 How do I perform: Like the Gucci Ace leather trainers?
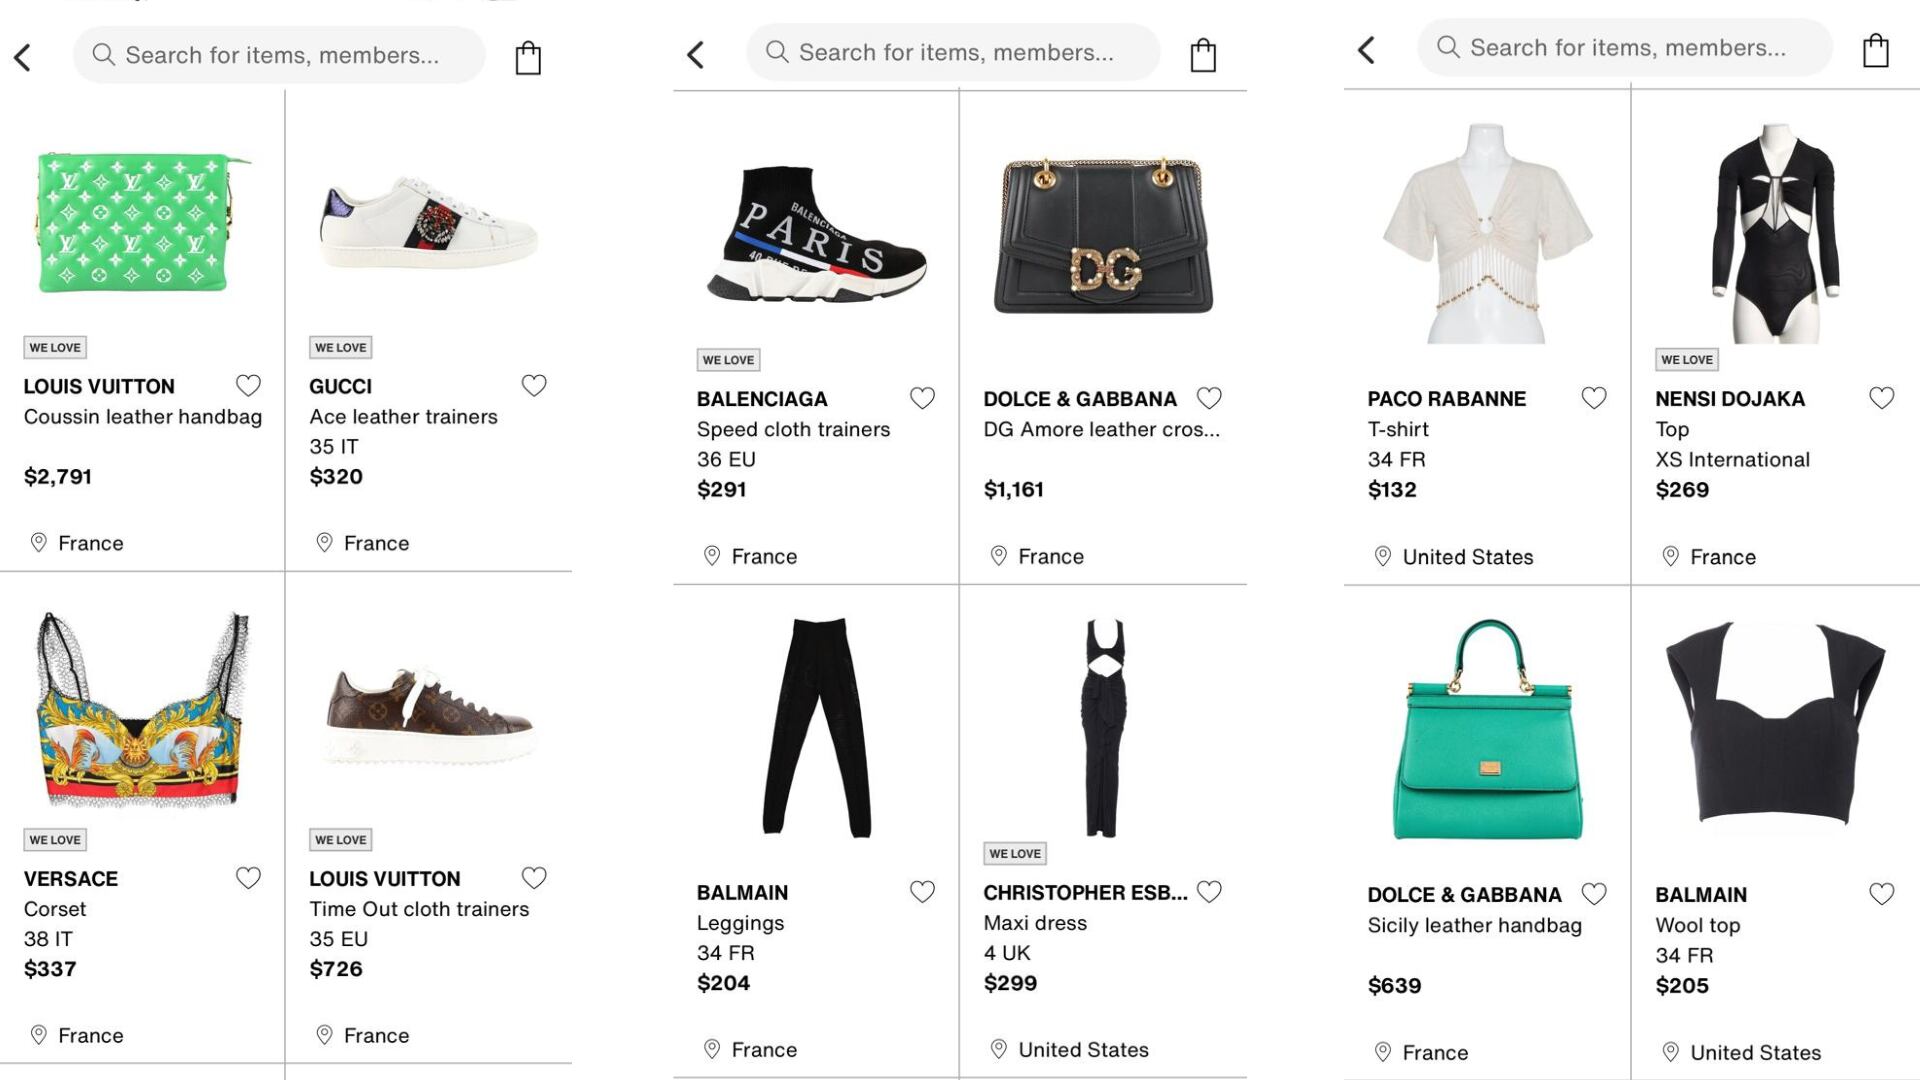[x=534, y=385]
